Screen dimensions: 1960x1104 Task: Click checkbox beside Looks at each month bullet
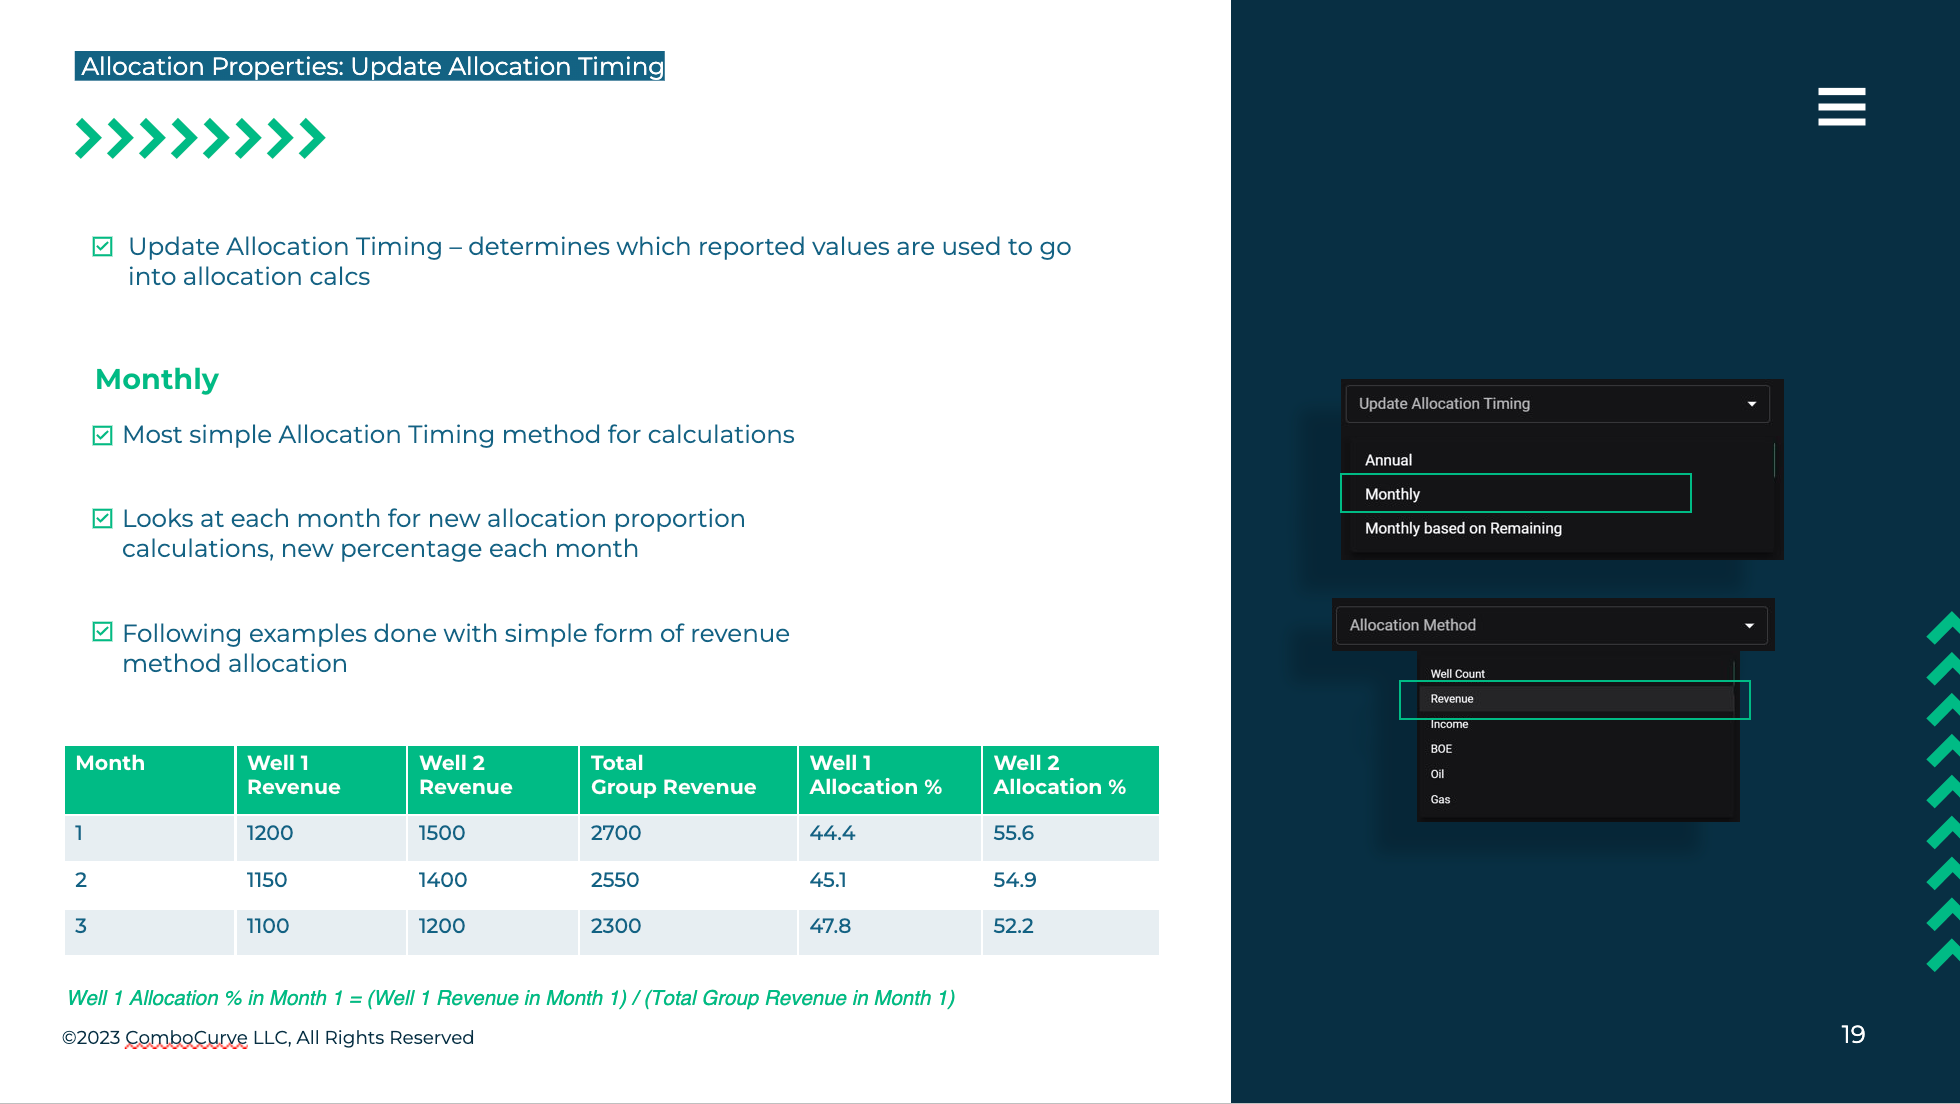coord(102,519)
